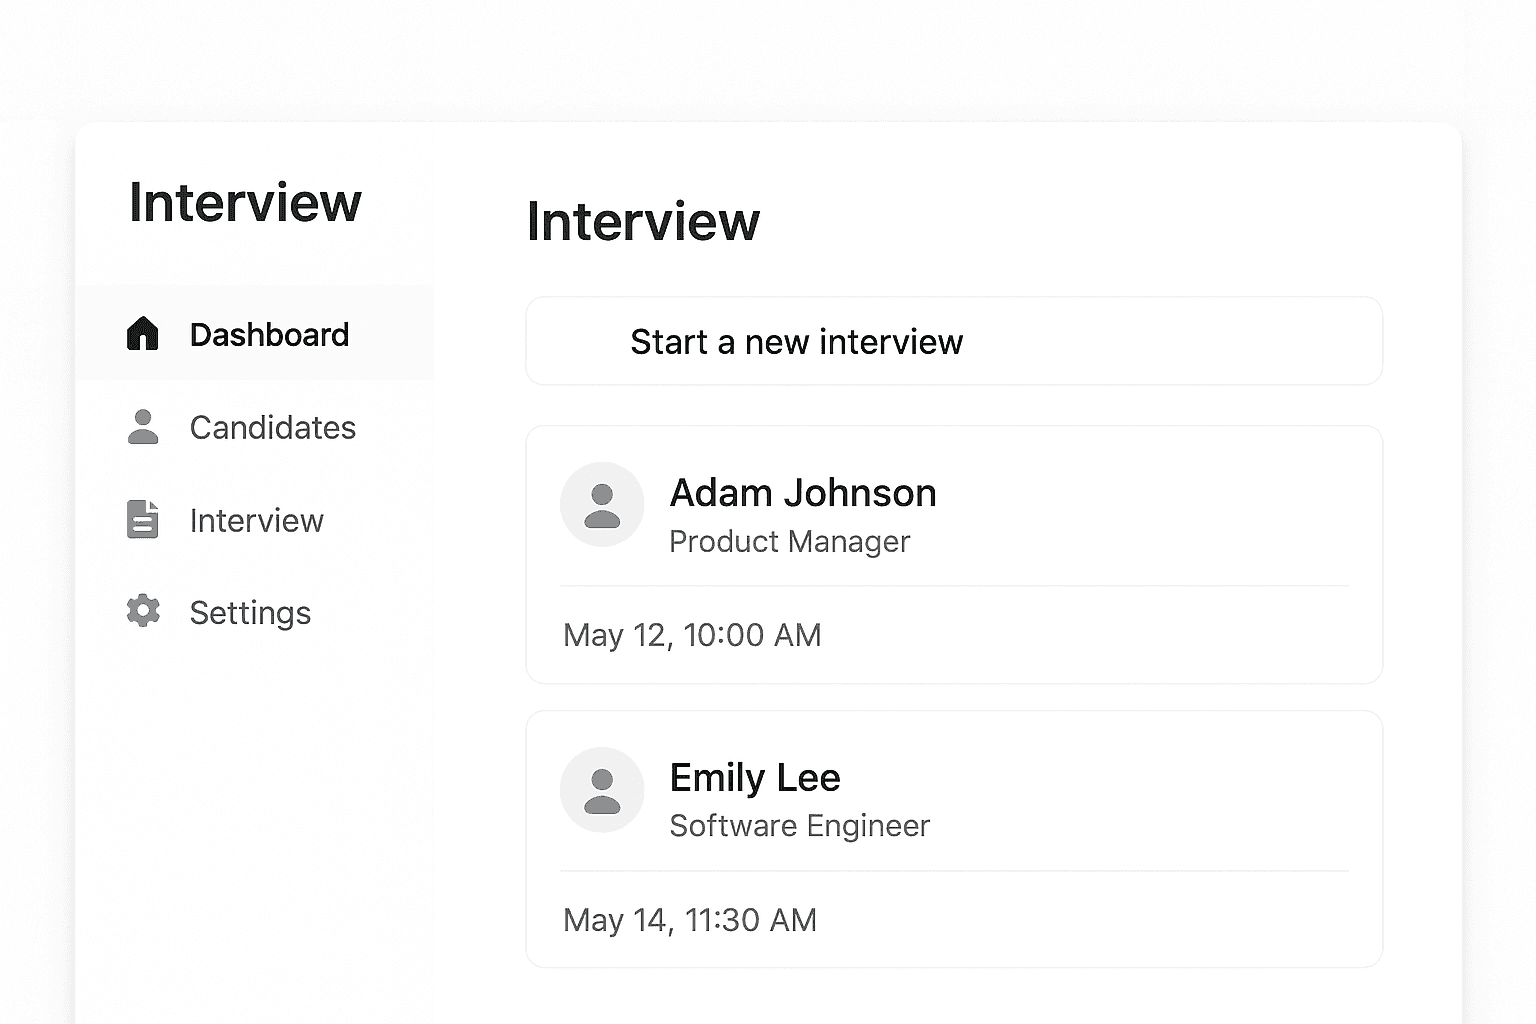
Task: Click the divider line in Adam Johnson's card
Action: (954, 586)
